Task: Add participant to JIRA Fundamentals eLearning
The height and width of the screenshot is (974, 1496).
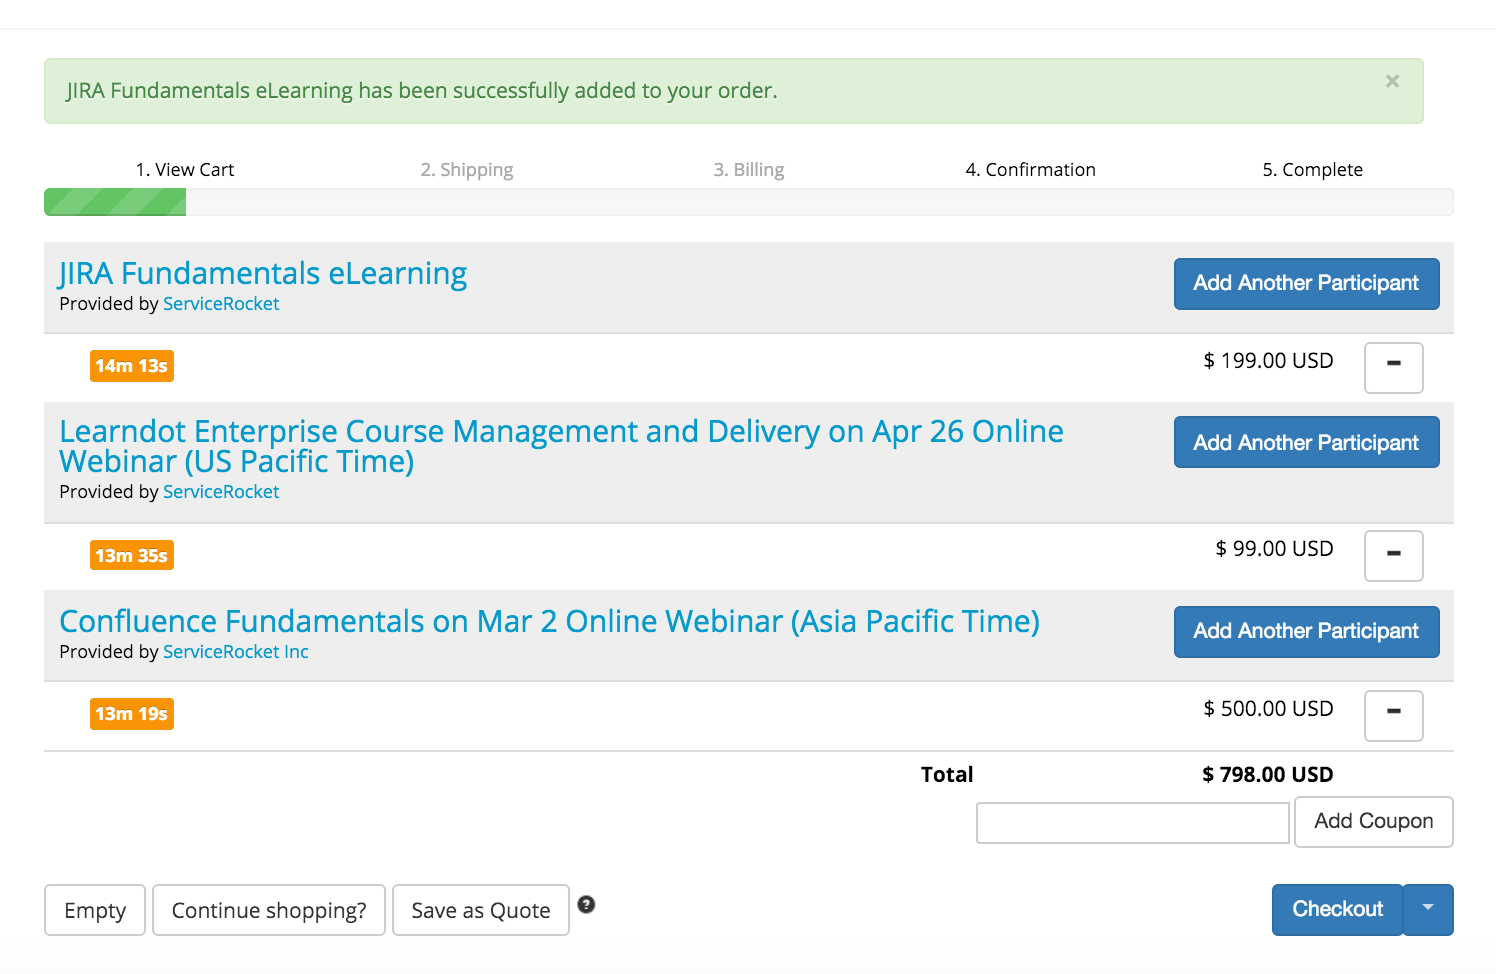Action: pyautogui.click(x=1306, y=283)
